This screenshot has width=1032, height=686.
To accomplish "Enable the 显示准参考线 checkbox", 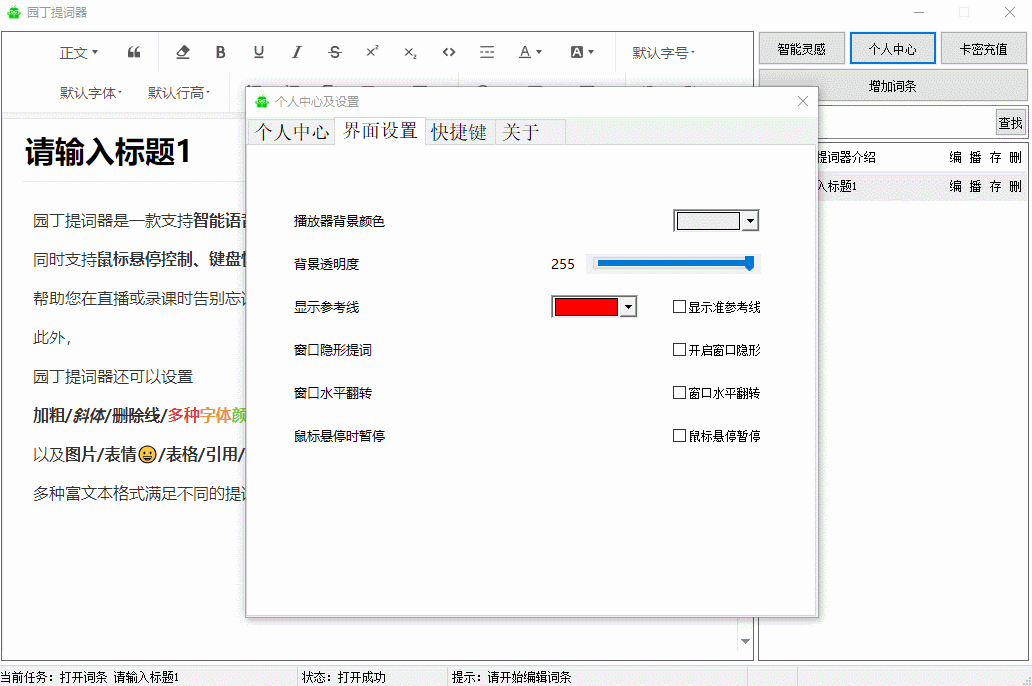I will pyautogui.click(x=680, y=308).
